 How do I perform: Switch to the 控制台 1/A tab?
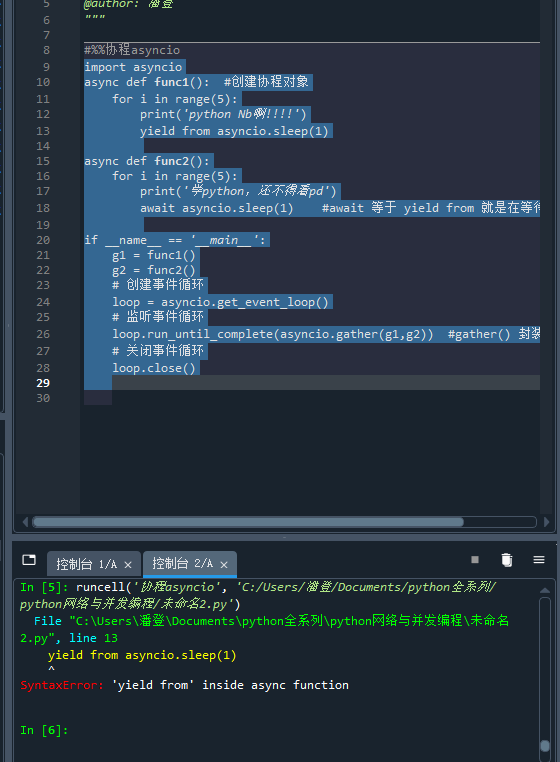[86, 564]
